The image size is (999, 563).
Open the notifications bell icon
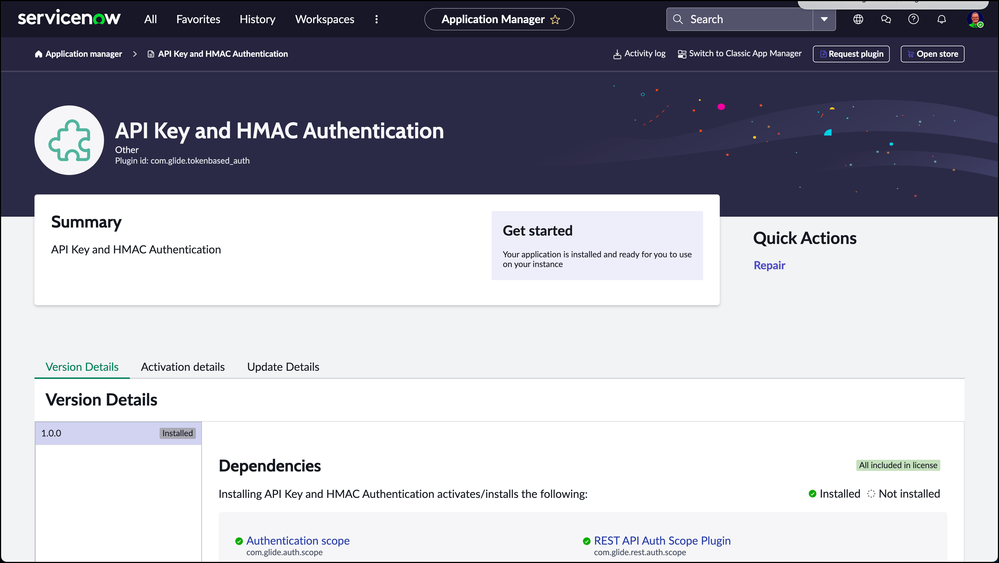click(x=941, y=19)
